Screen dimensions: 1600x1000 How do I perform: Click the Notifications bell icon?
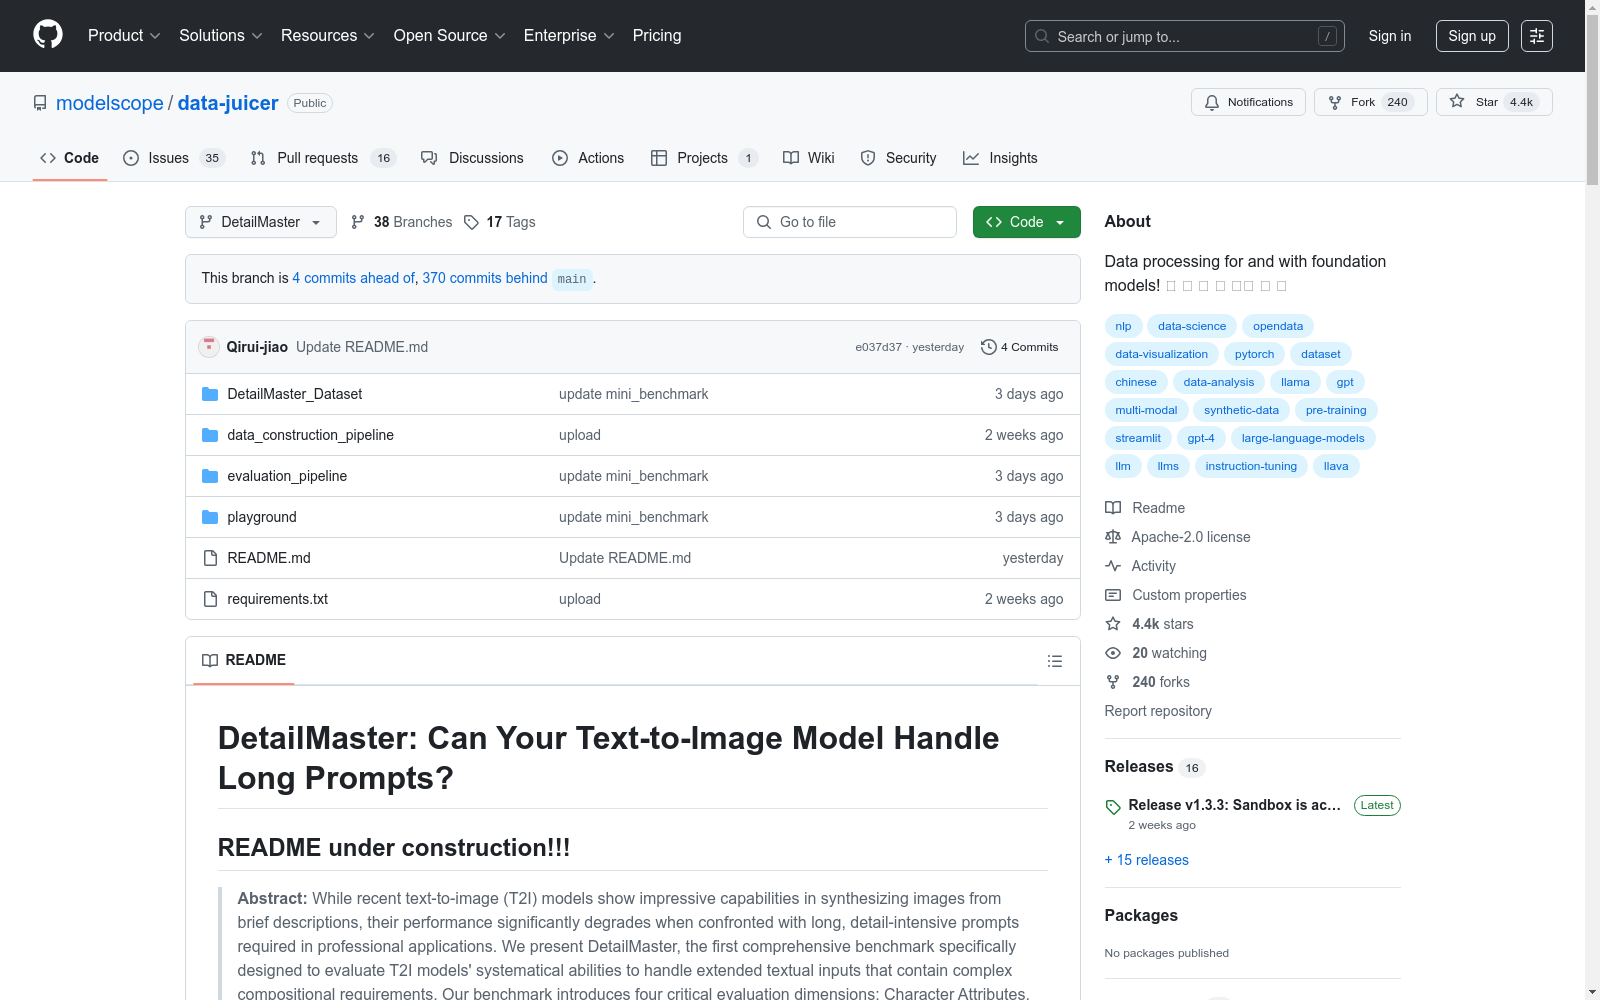point(1212,102)
